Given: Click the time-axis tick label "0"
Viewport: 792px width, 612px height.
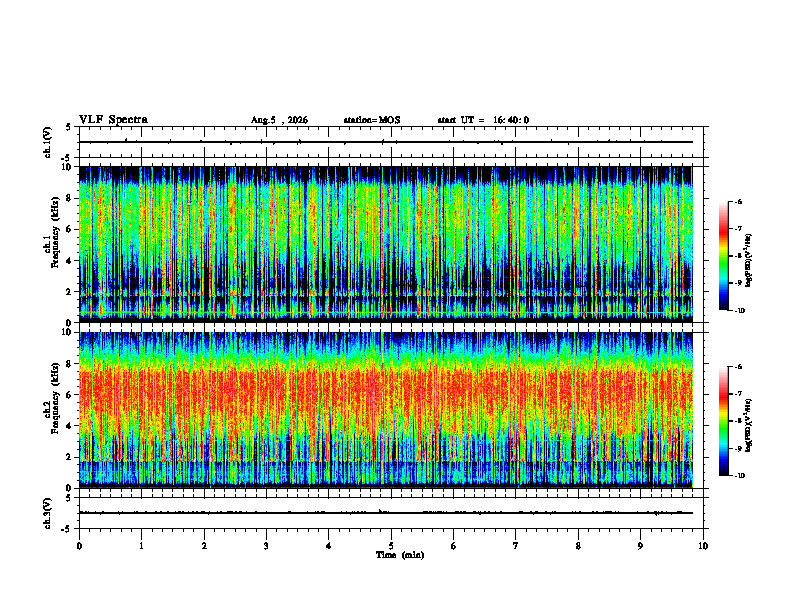Looking at the screenshot, I should click(x=79, y=546).
